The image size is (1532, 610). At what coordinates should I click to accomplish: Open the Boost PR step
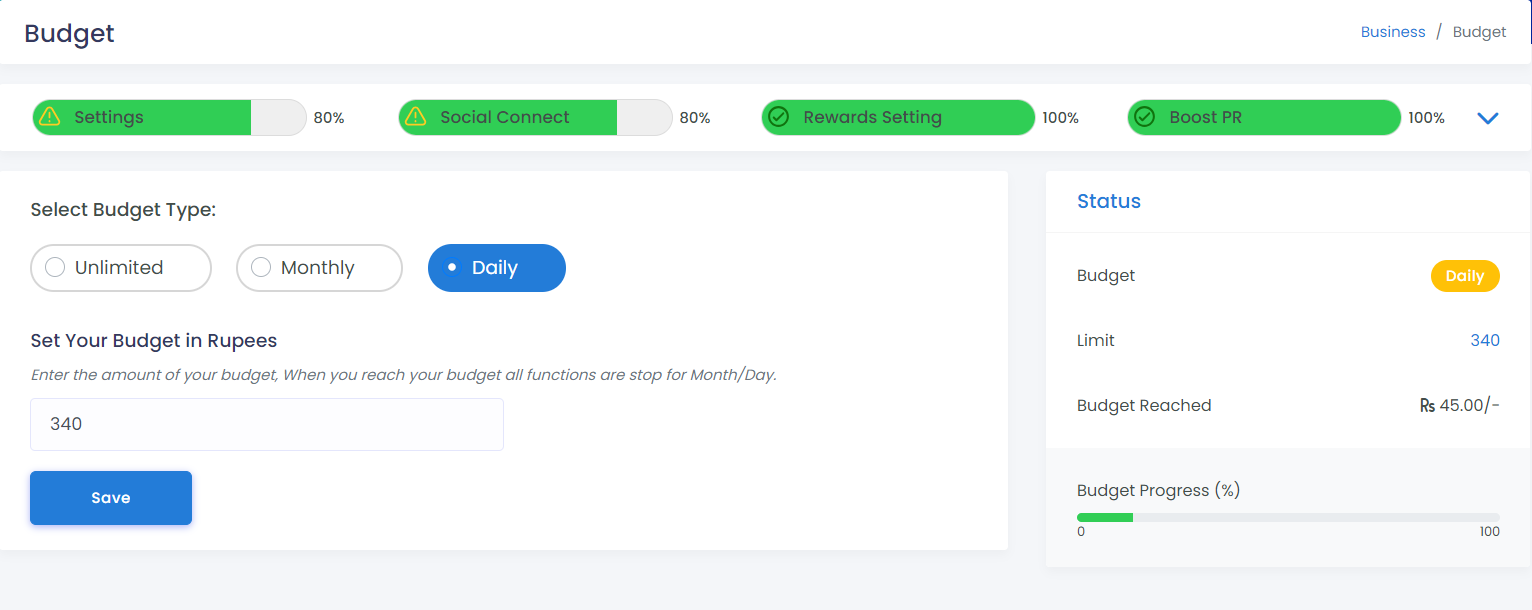click(x=1264, y=117)
